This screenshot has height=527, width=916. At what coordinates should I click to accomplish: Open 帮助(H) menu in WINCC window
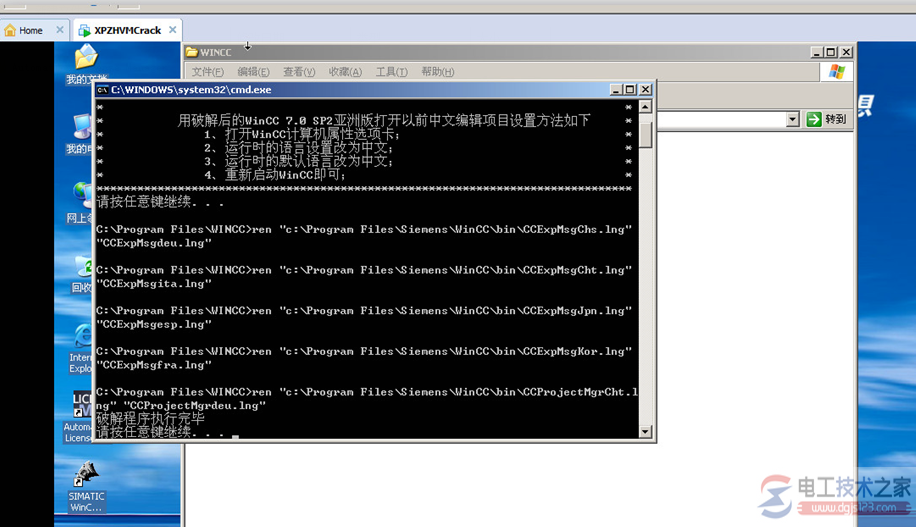point(438,71)
